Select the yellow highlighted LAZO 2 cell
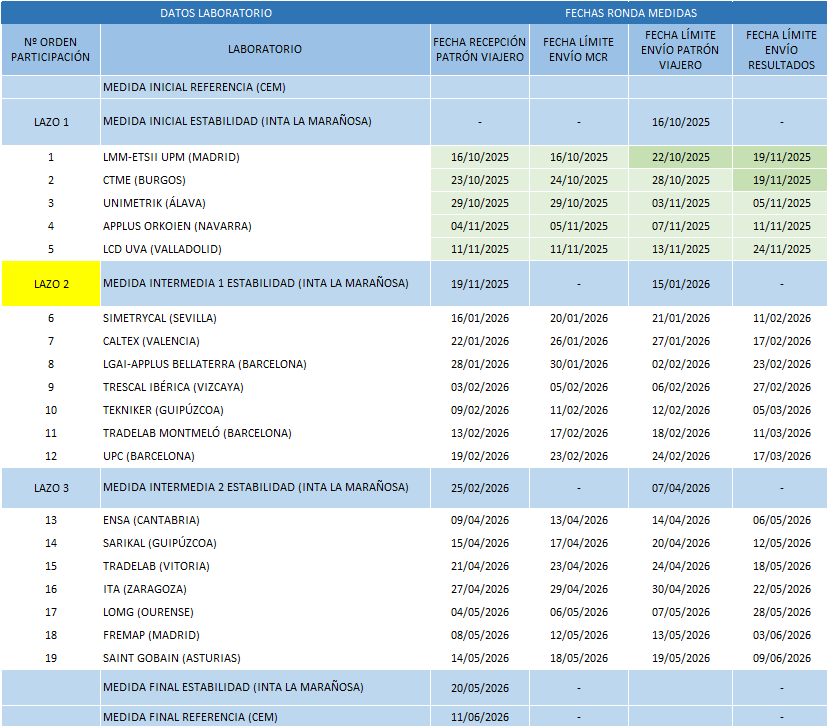 51,284
